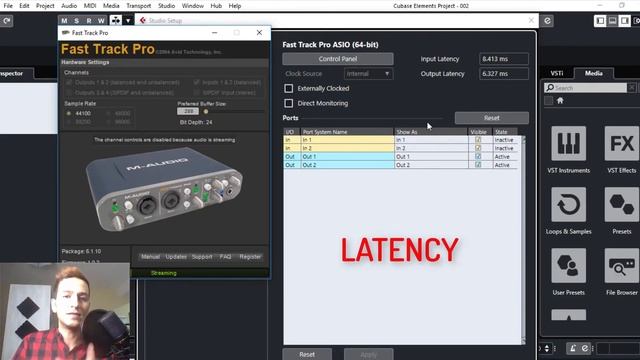
Task: Click the bottom Reset button in Studio Setup
Action: [x=307, y=354]
